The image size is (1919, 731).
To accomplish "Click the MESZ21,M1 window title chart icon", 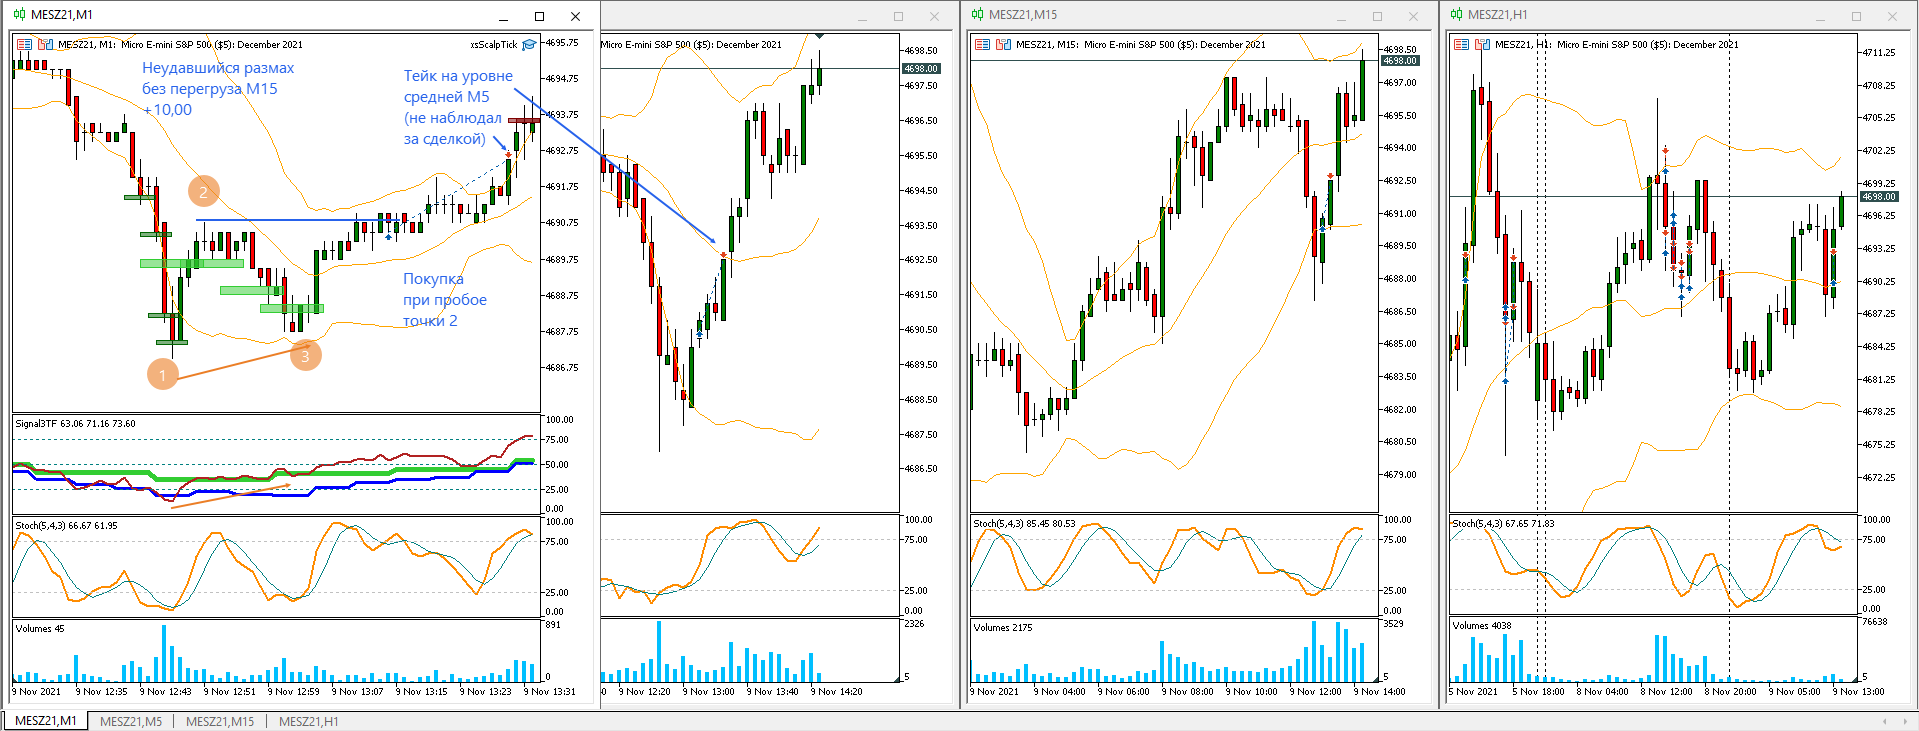I will [x=19, y=15].
